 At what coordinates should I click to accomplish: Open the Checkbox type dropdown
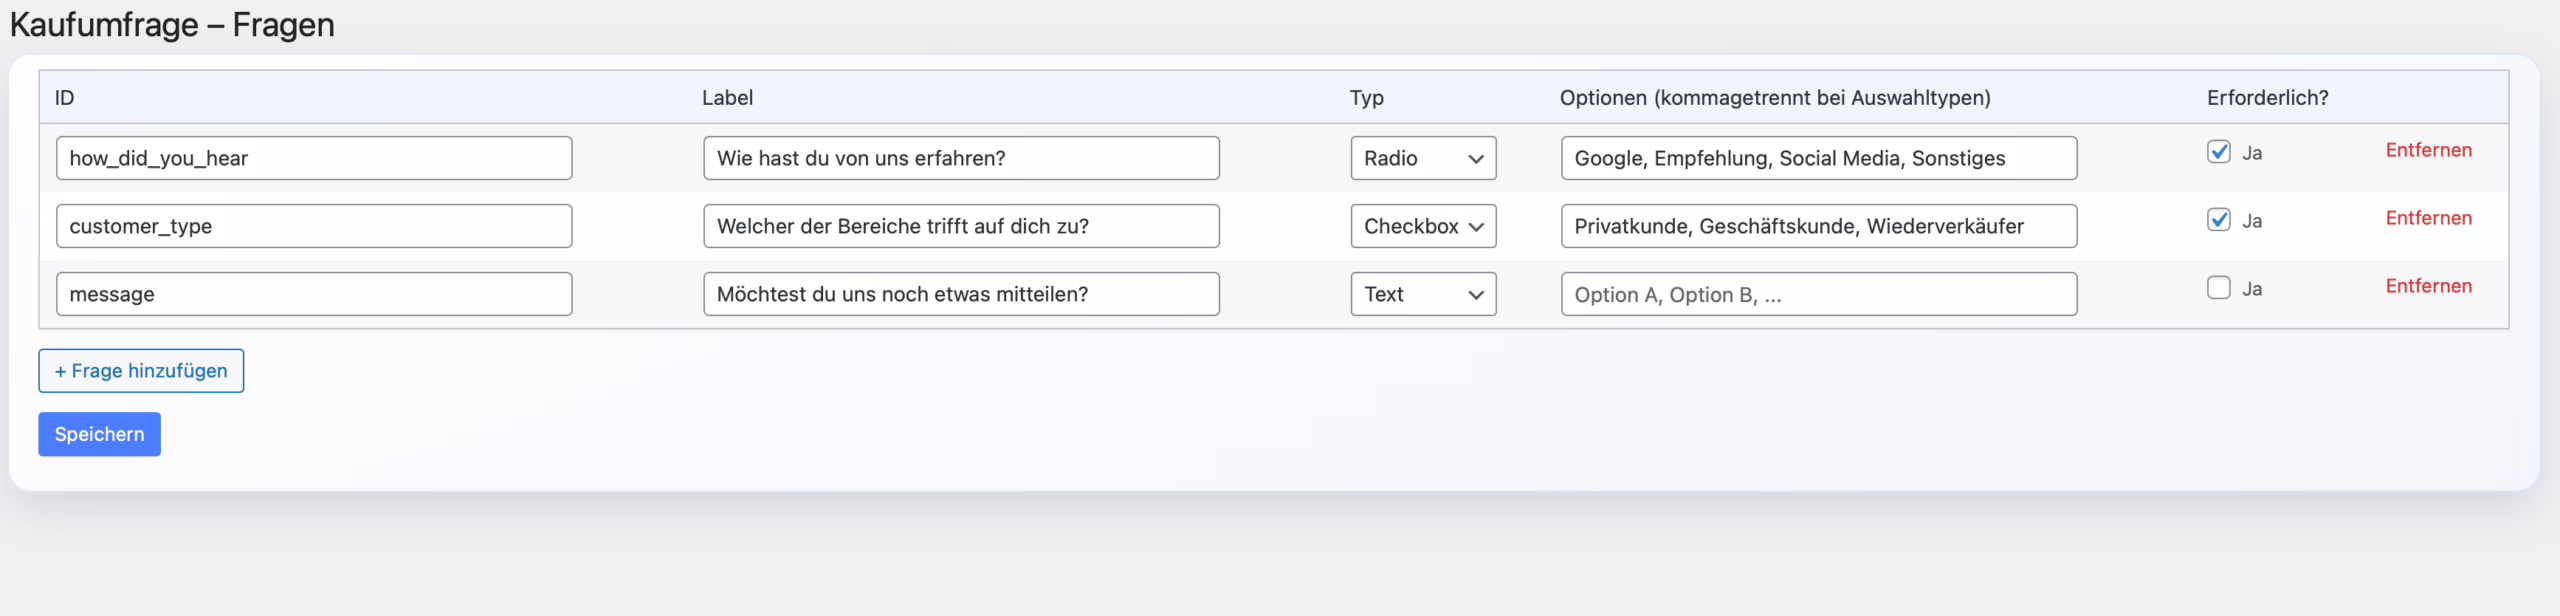pyautogui.click(x=1422, y=226)
